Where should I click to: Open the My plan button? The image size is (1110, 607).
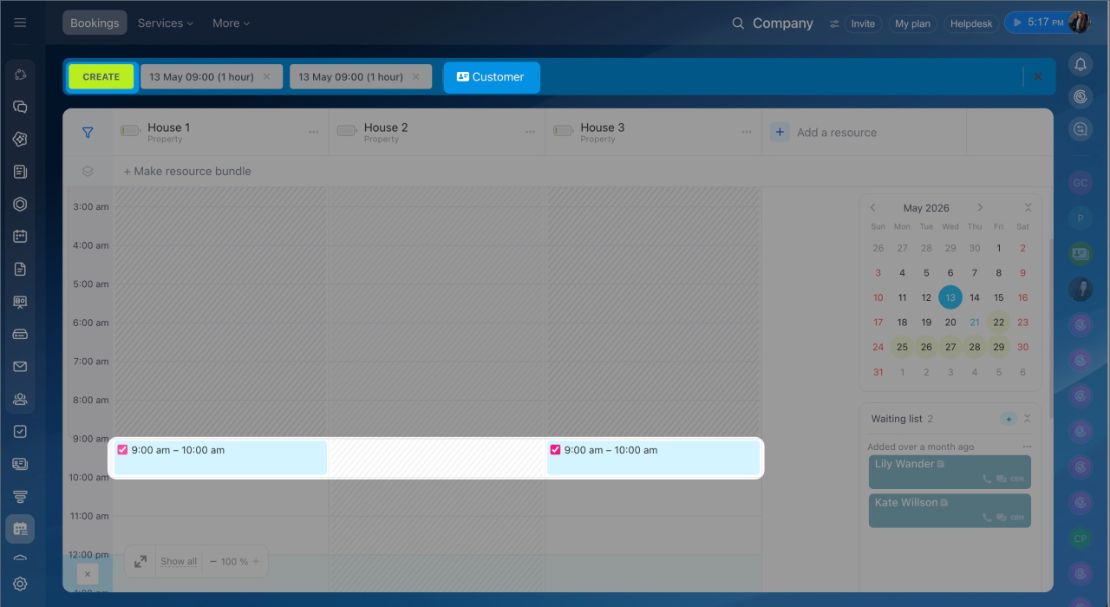pos(912,23)
